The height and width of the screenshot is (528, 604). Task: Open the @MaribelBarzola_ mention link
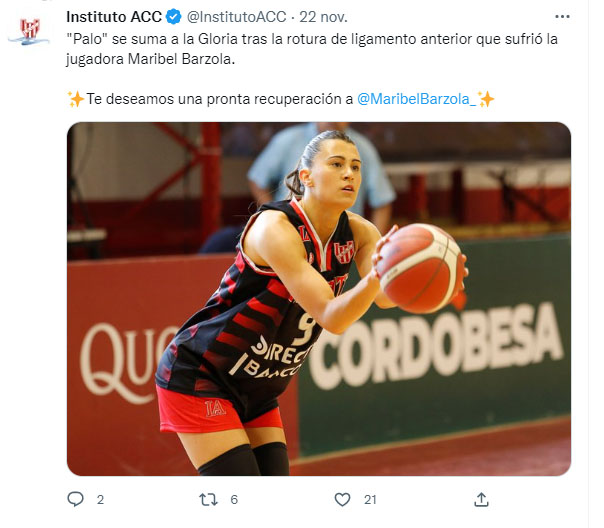(x=417, y=99)
